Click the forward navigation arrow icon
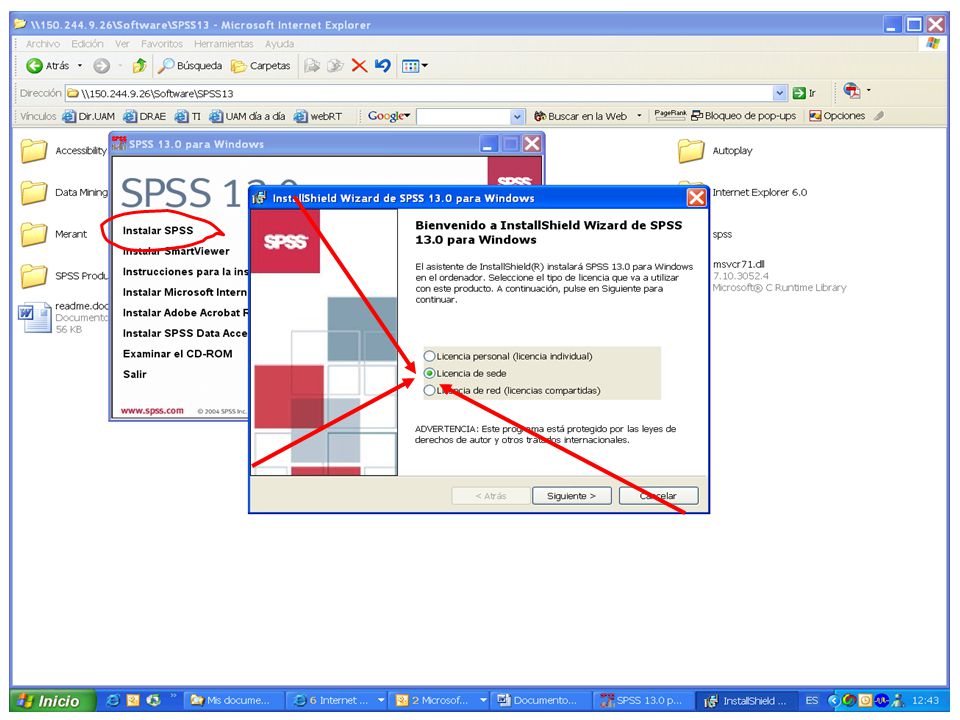 (102, 66)
